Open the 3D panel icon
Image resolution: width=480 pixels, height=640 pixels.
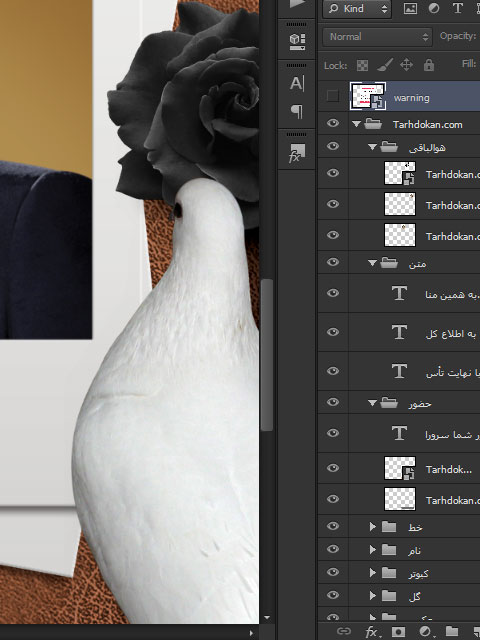click(x=297, y=41)
